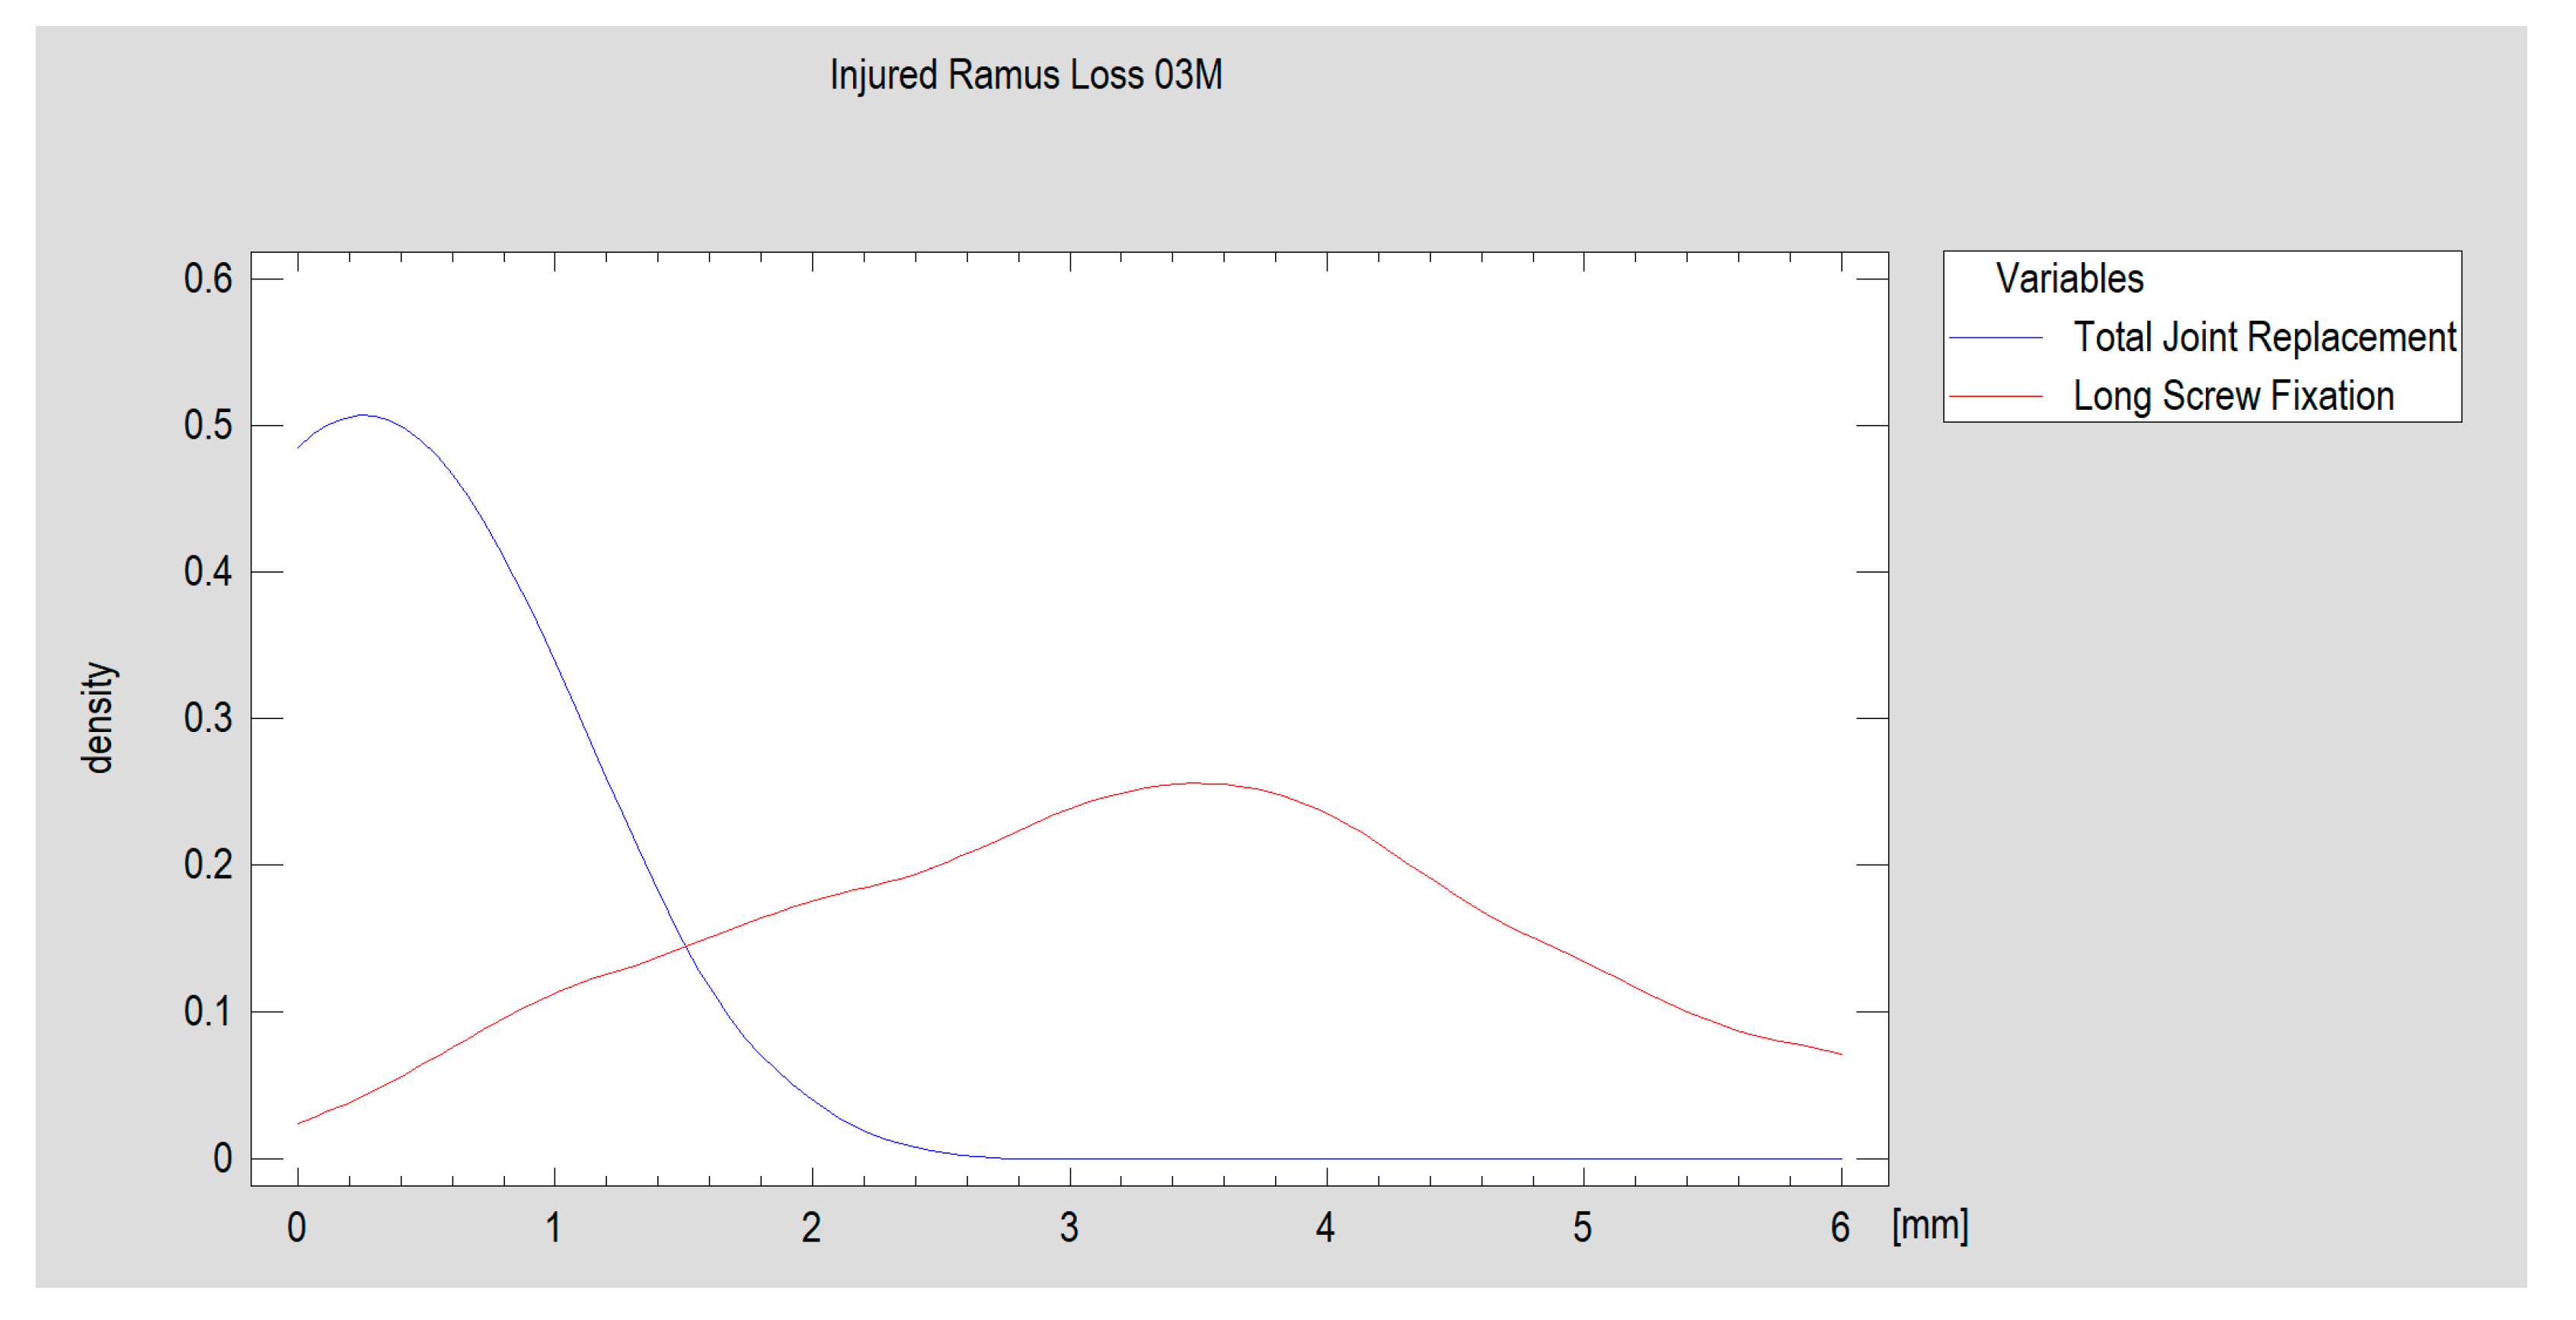Click the red Long Screw Fixation legend line
The width and height of the screenshot is (2576, 1320).
1995,397
